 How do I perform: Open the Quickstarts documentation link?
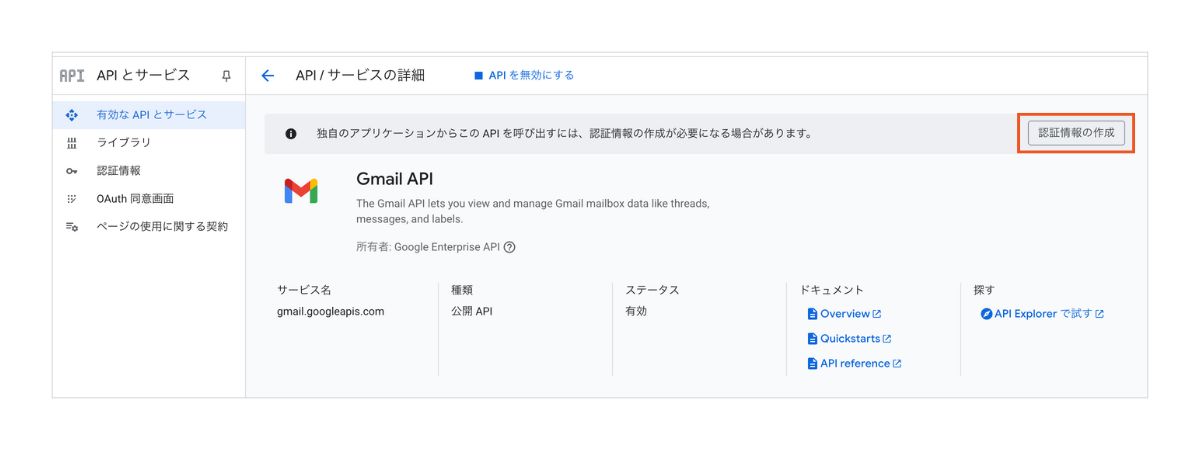(850, 339)
